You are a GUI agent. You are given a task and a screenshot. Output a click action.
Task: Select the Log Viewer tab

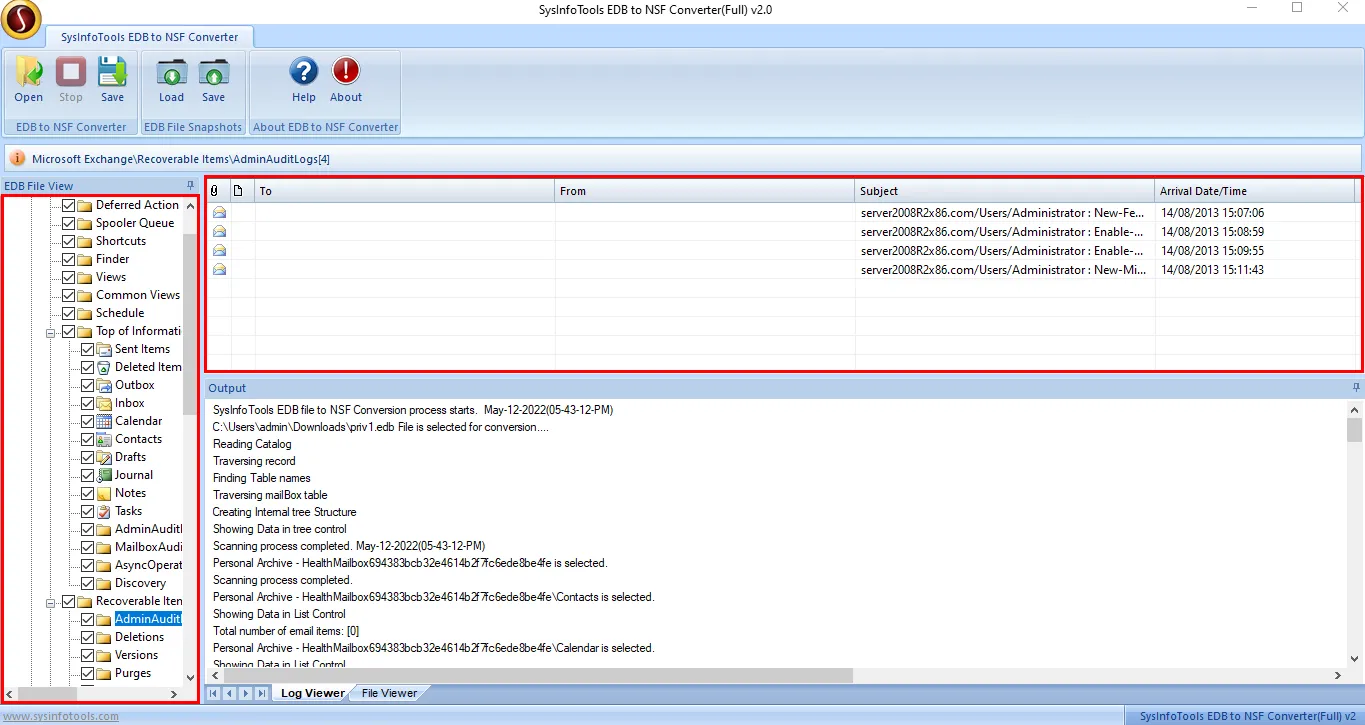pos(312,693)
